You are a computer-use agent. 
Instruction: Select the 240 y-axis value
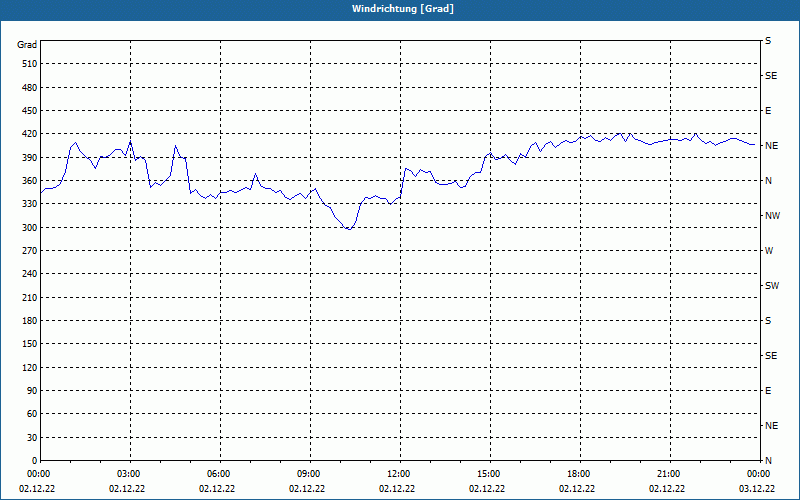point(29,274)
